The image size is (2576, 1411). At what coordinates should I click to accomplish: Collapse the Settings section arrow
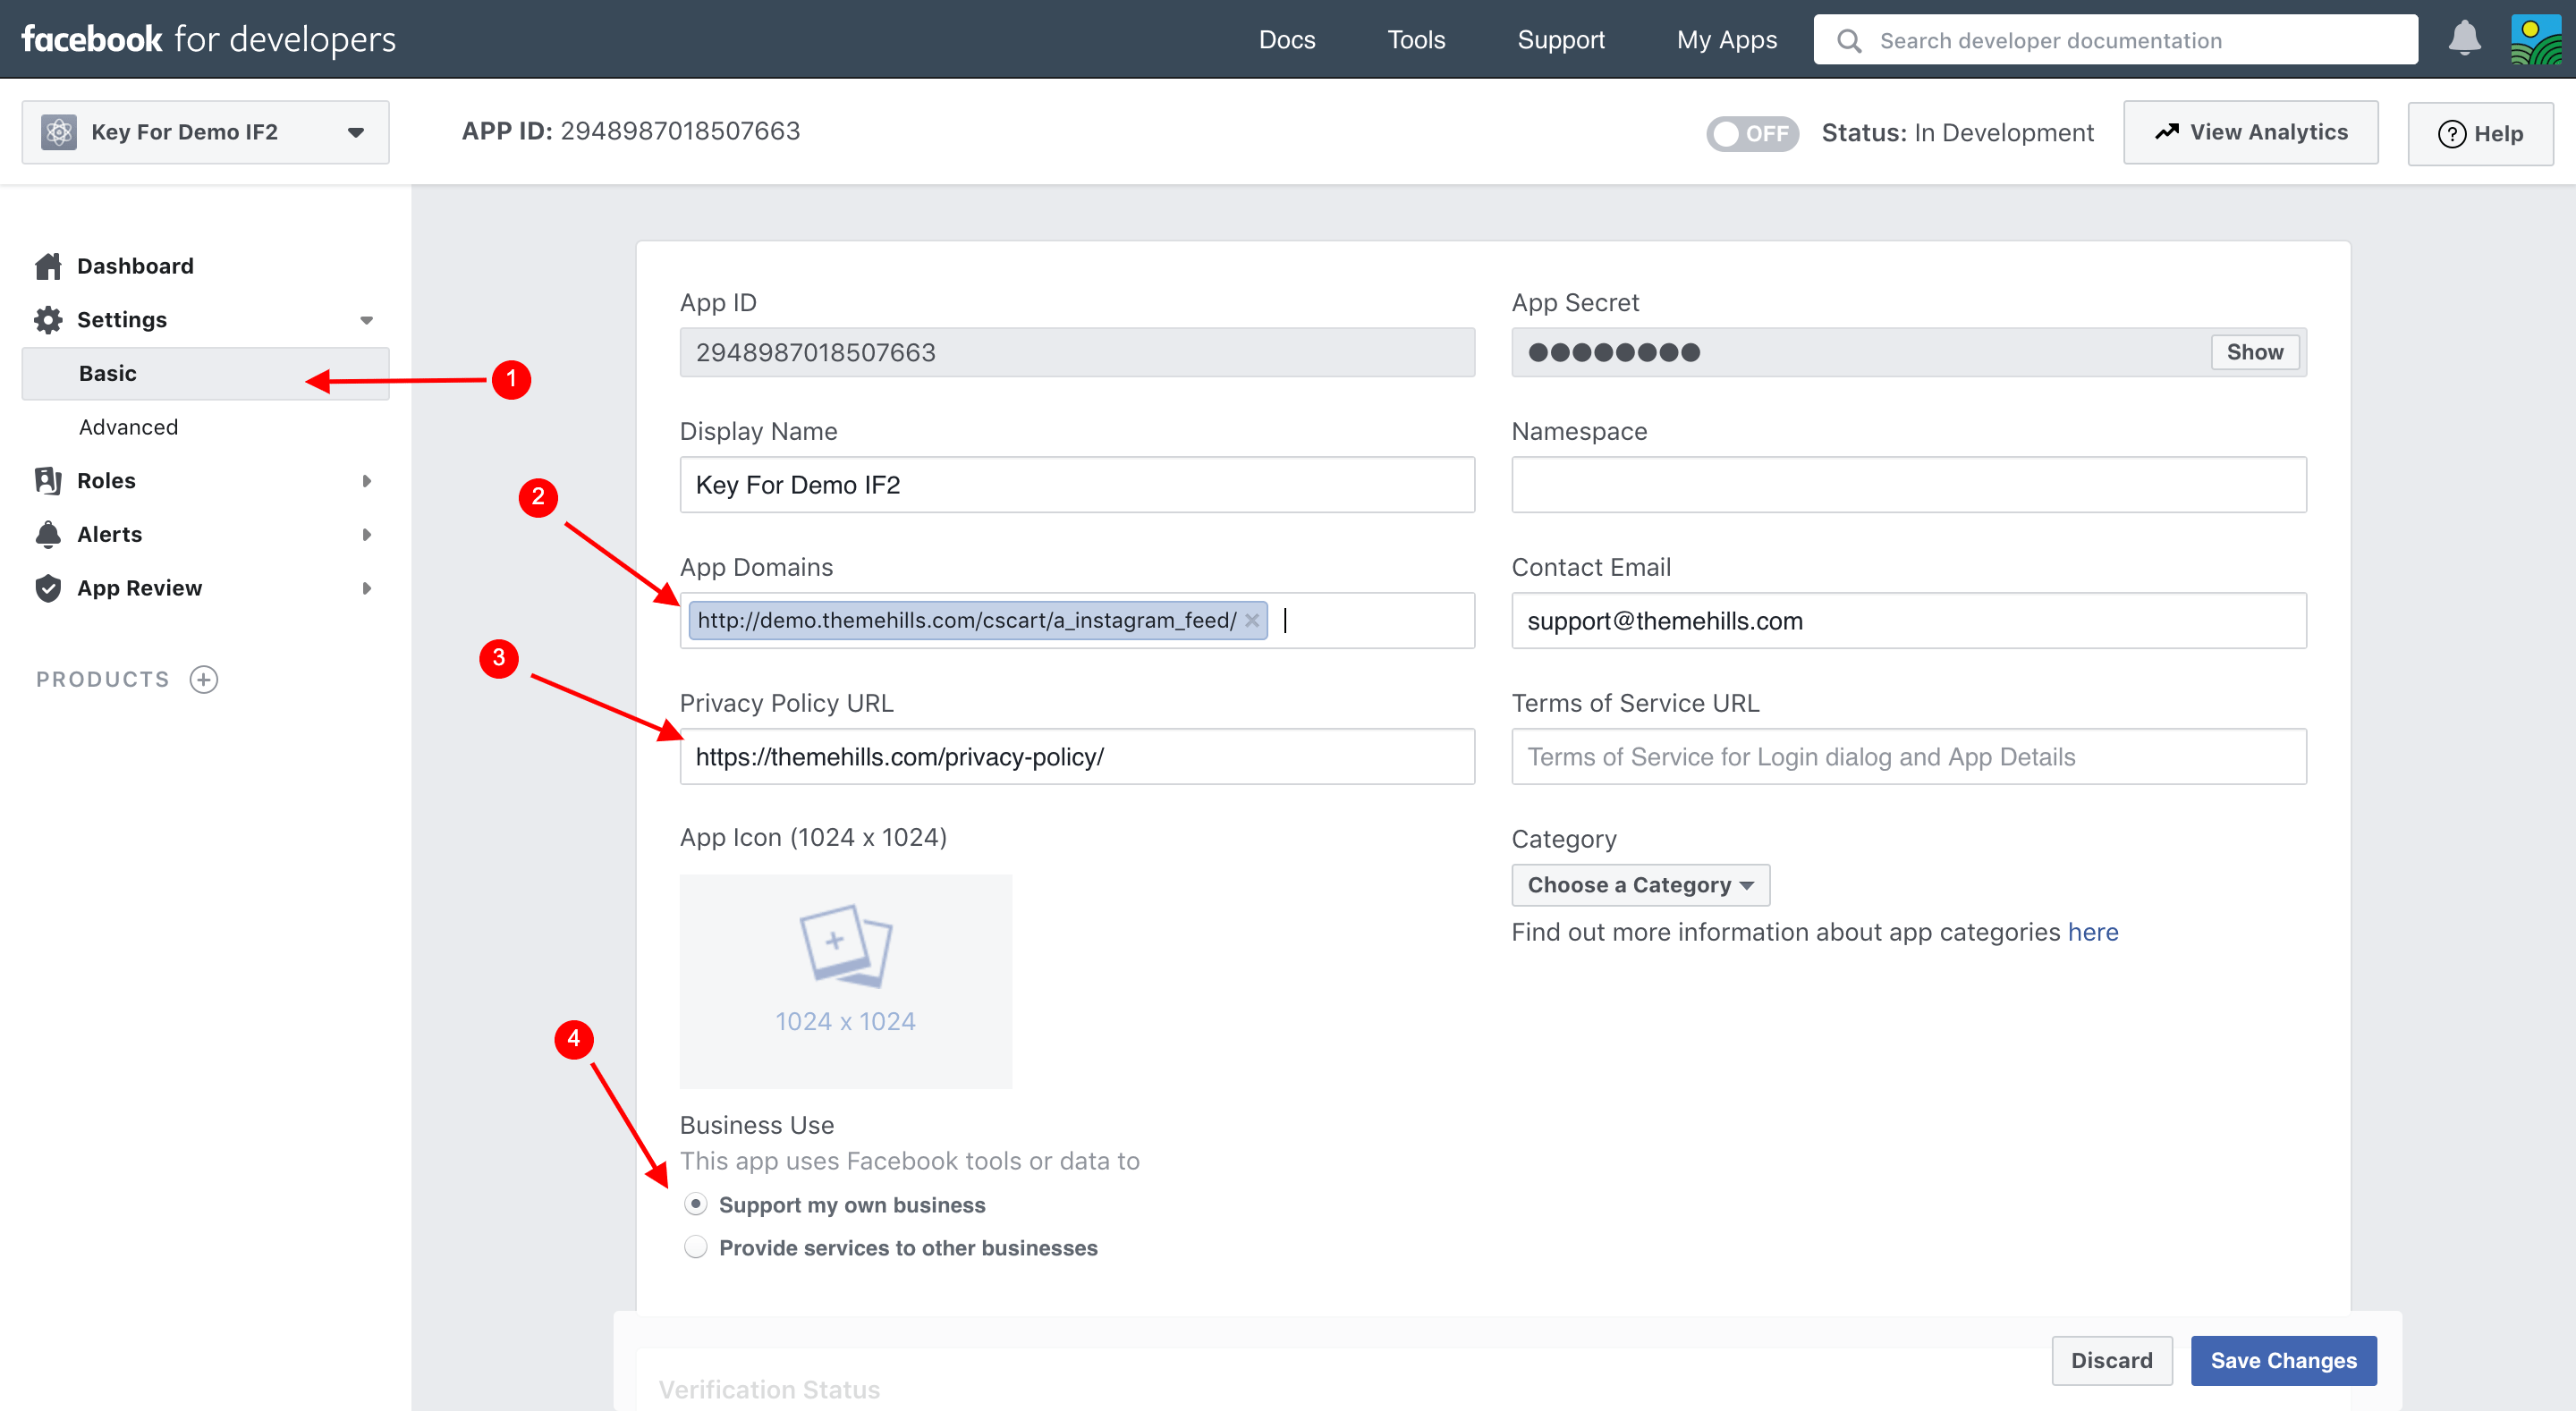(366, 321)
